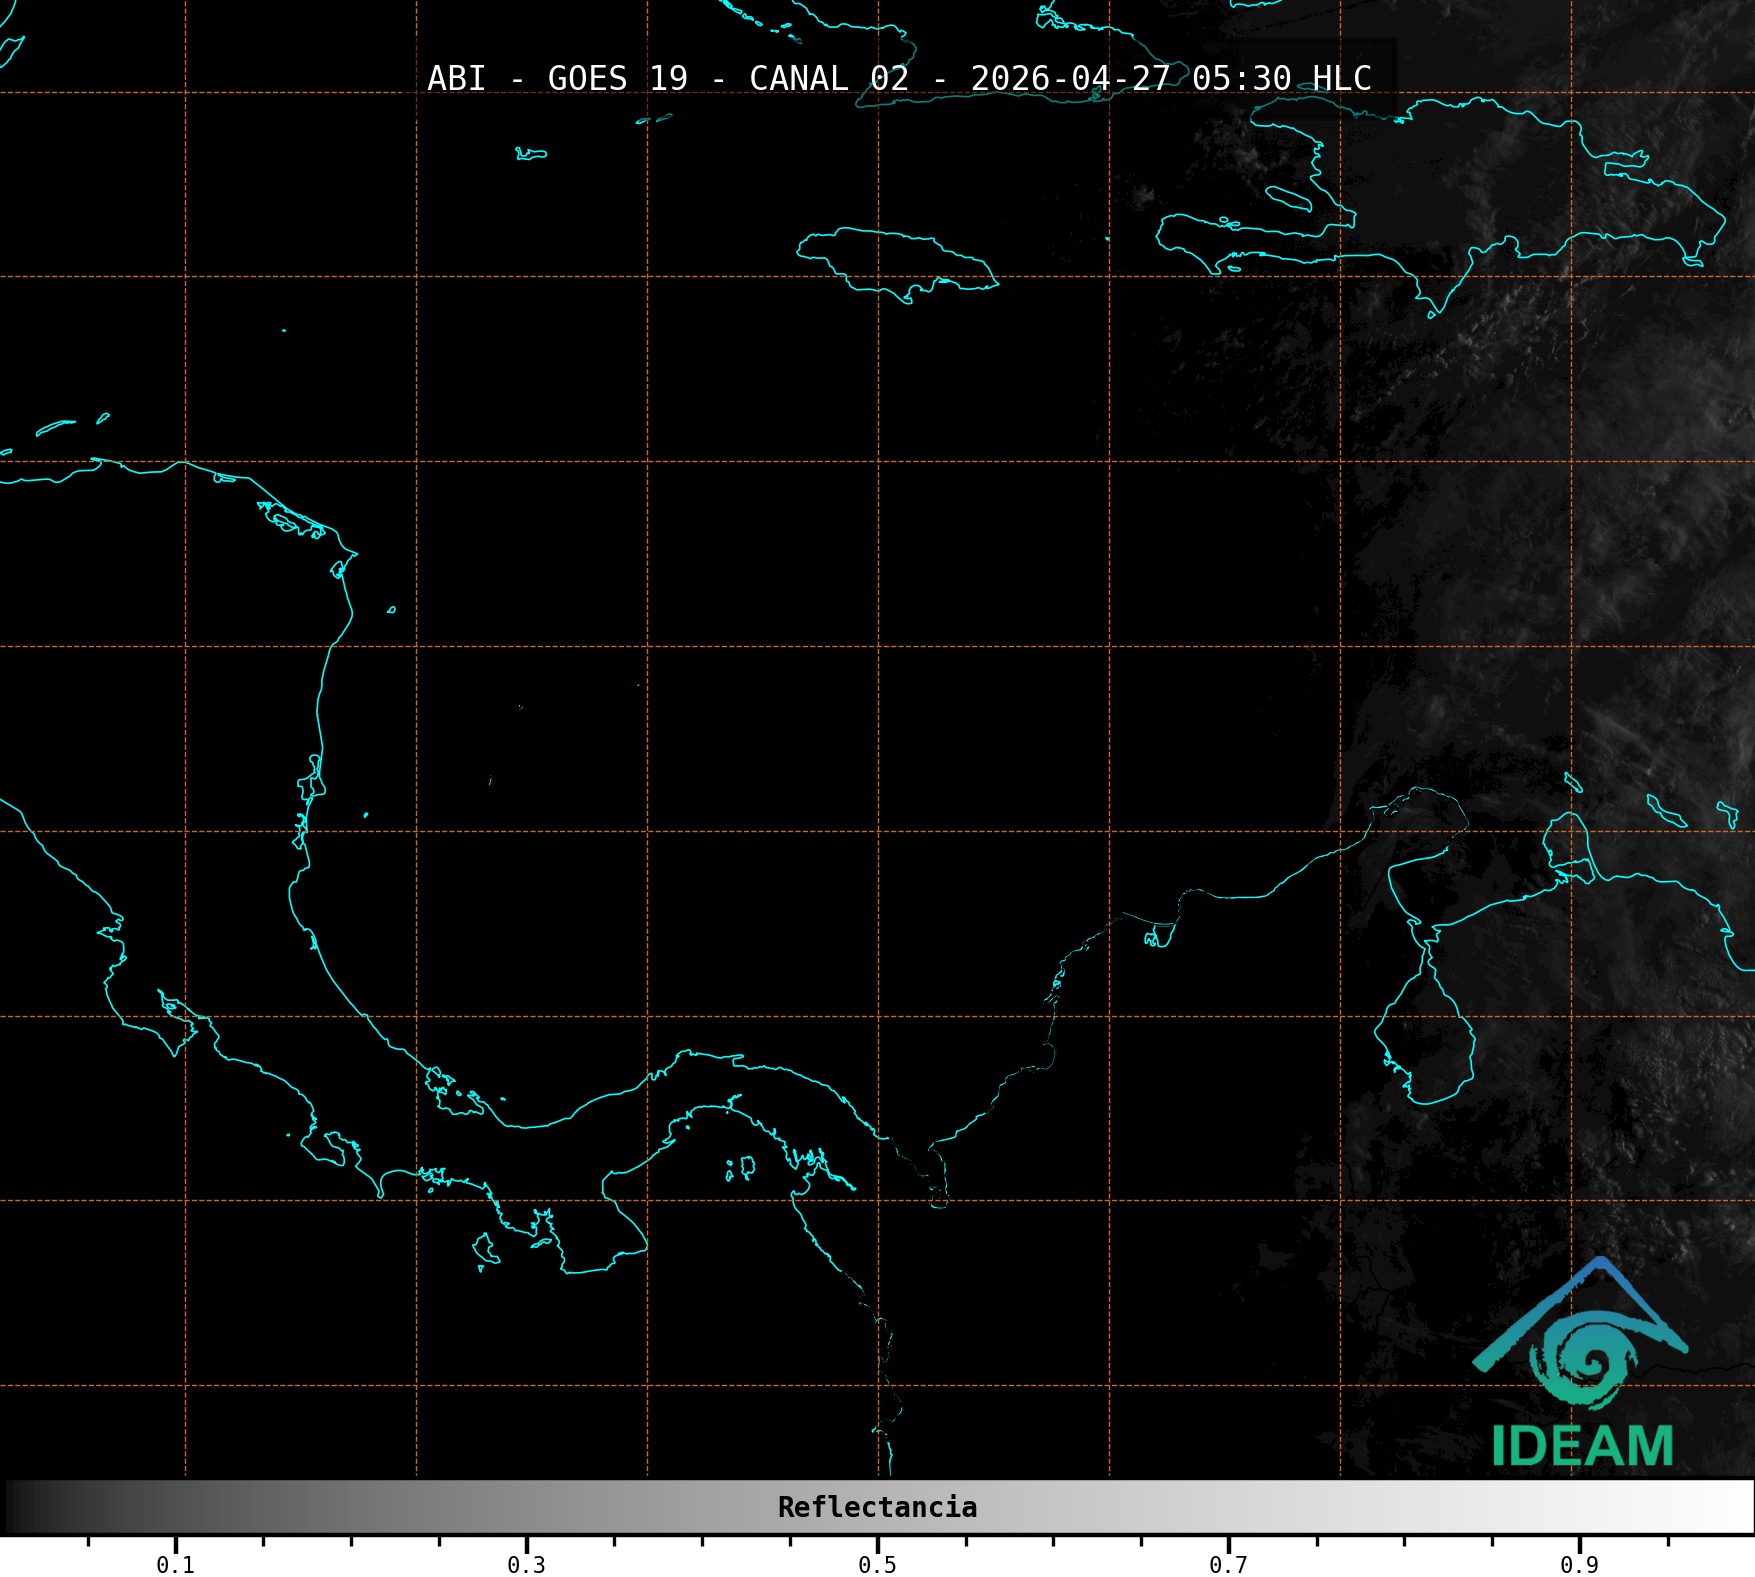The image size is (1755, 1577).
Task: Click the CANAL 02 text in the title
Action: click(828, 79)
